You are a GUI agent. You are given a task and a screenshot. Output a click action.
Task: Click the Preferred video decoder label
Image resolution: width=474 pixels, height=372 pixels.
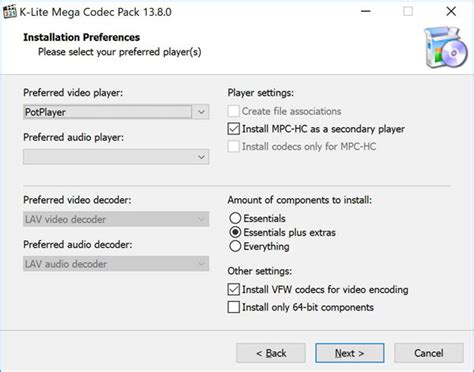click(77, 200)
